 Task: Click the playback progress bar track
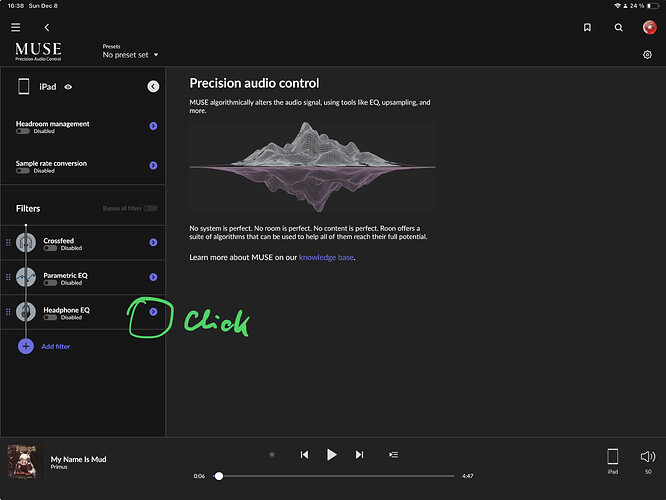point(334,476)
